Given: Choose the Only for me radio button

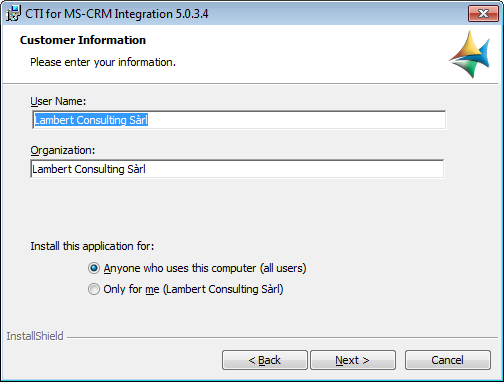Looking at the screenshot, I should pyautogui.click(x=94, y=289).
